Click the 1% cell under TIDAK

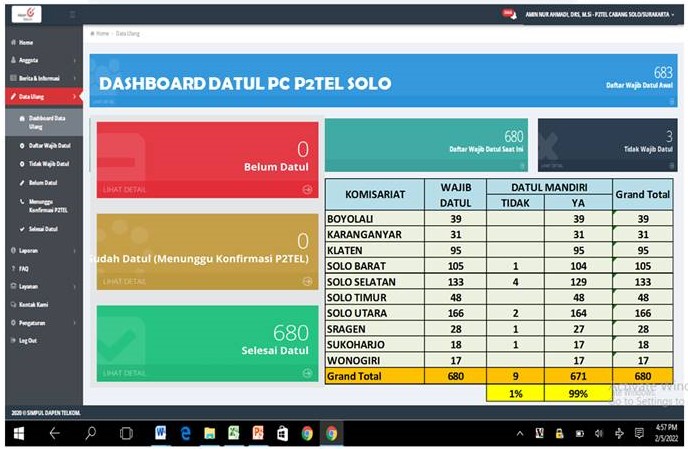pos(516,394)
